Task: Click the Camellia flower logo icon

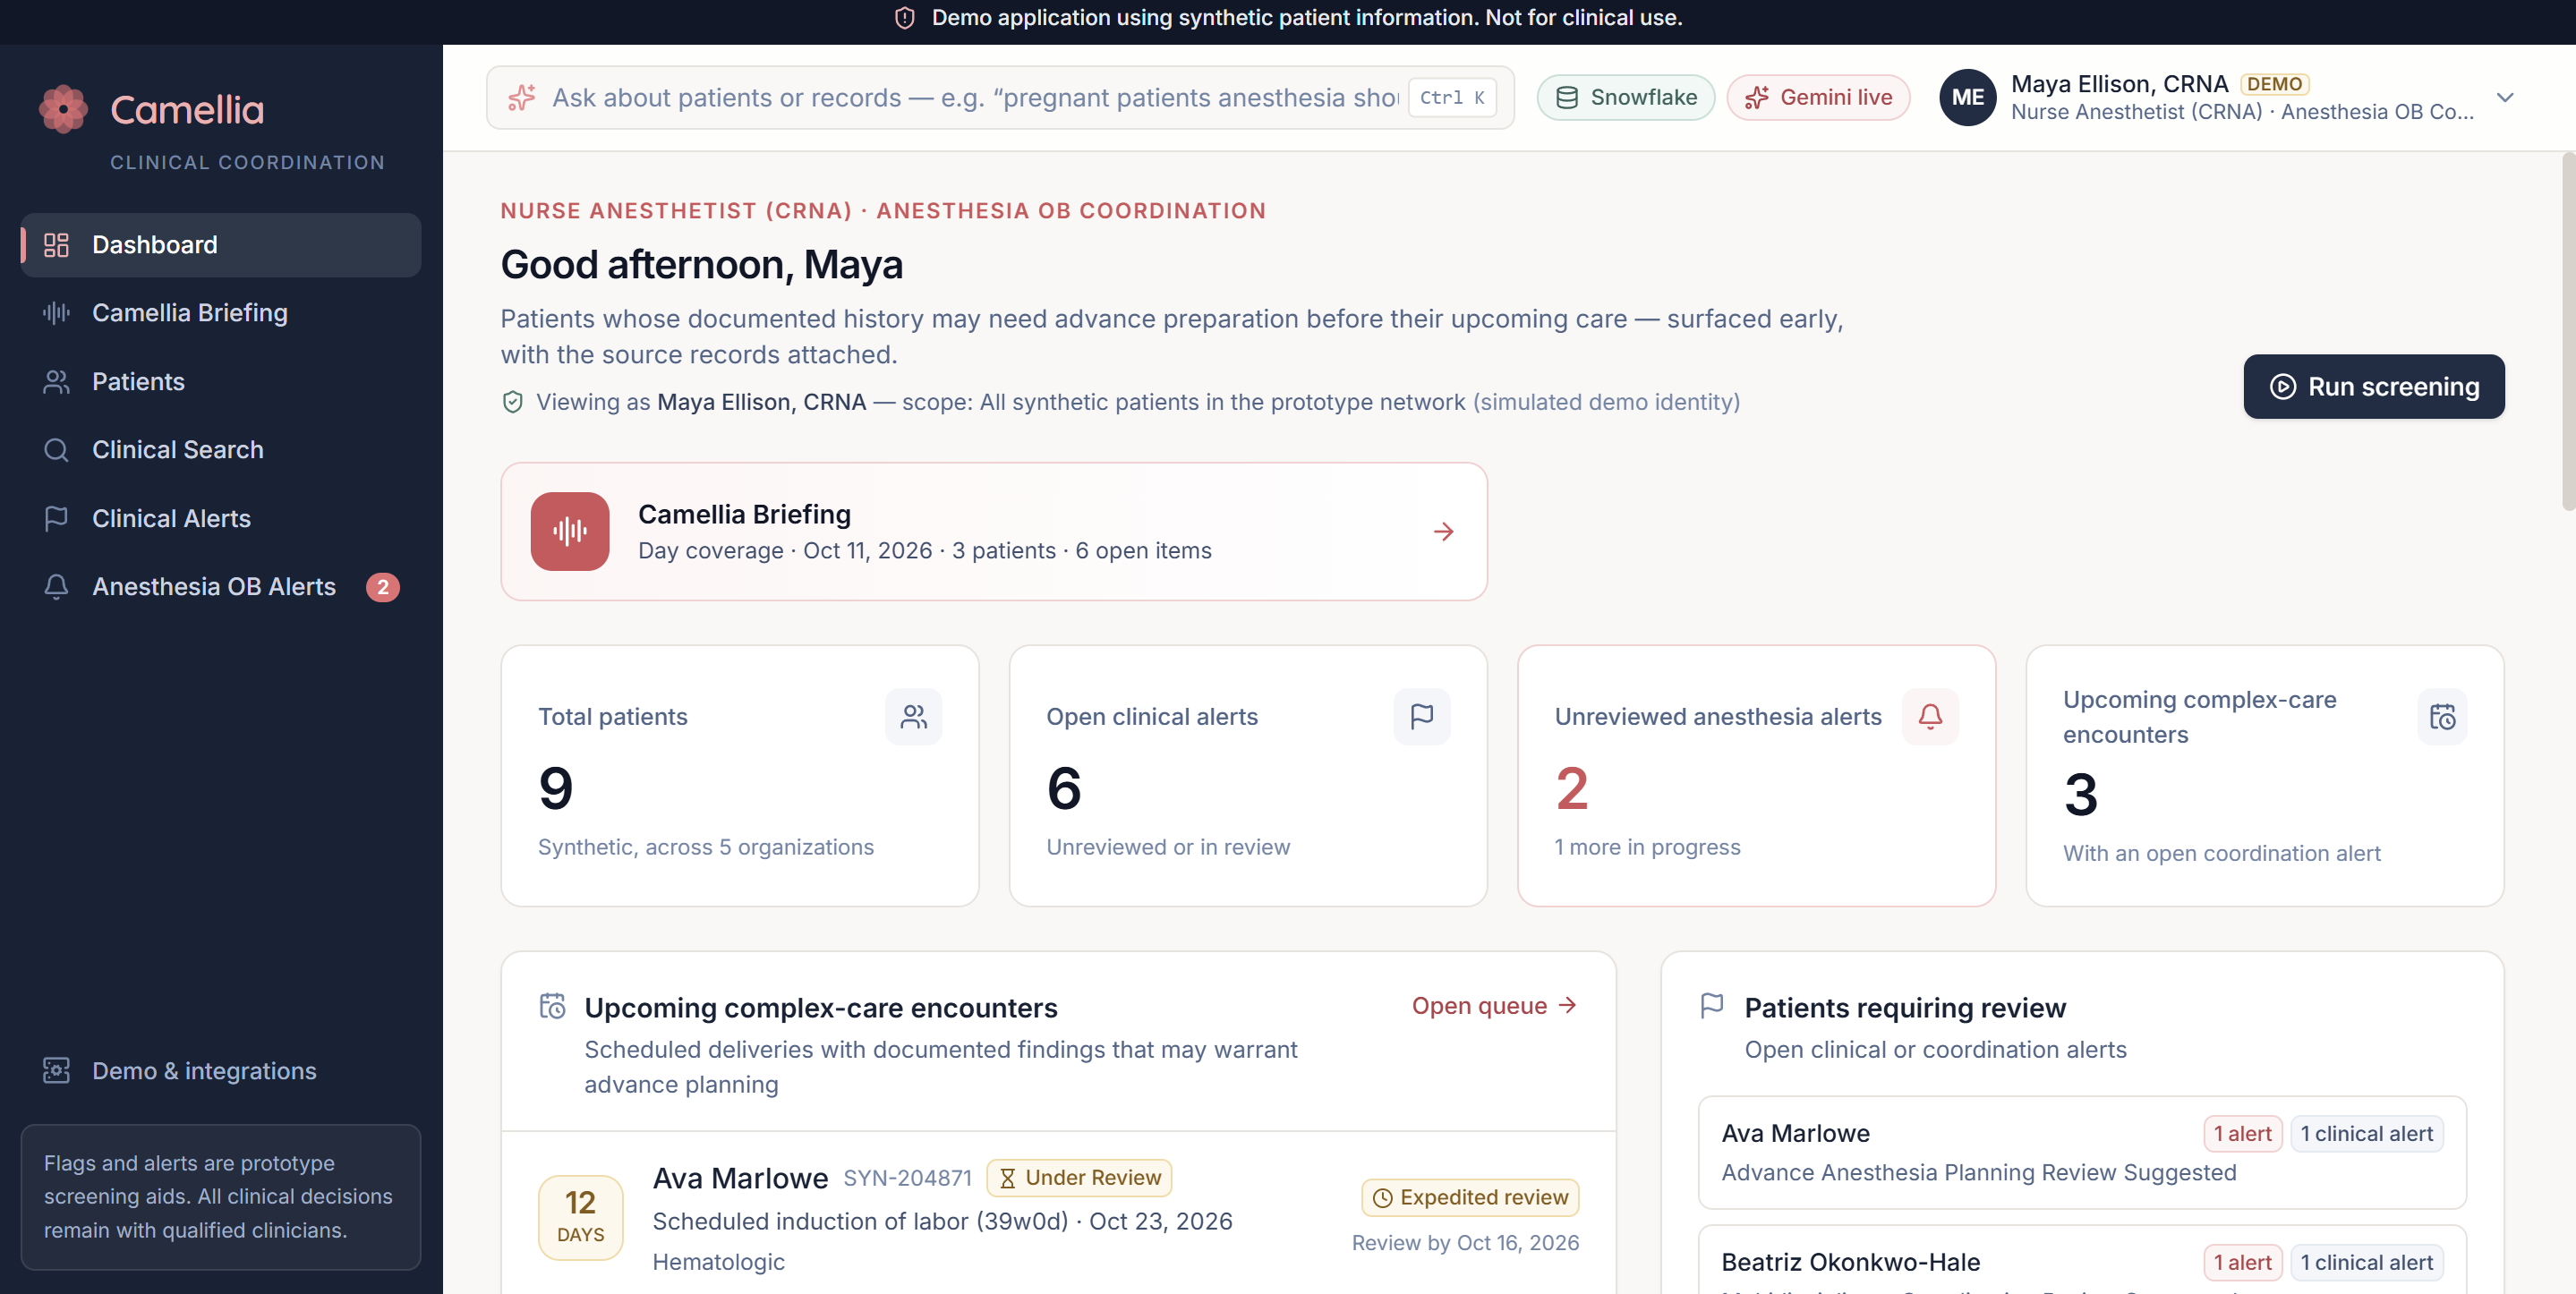Action: click(x=63, y=108)
